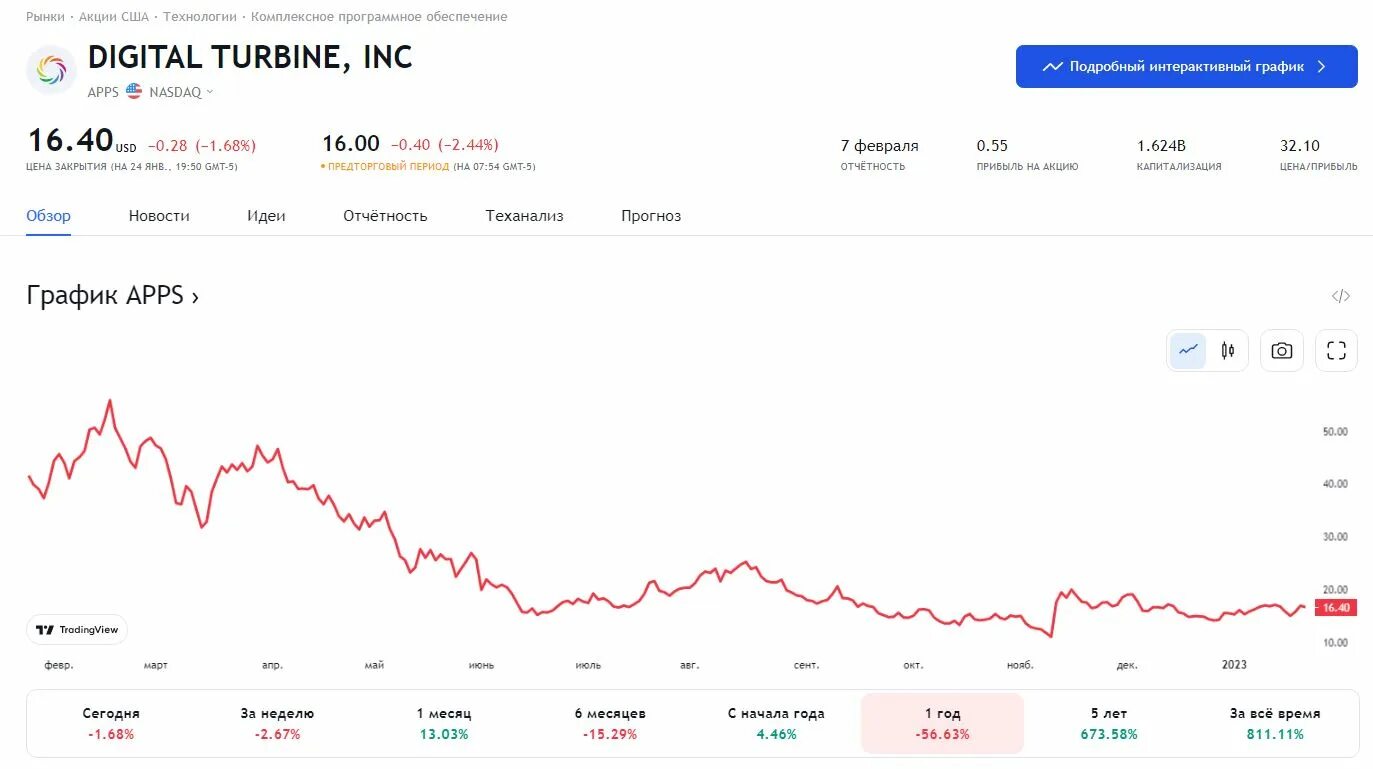Switch to the Отчётность tab
The height and width of the screenshot is (769, 1373).
(x=385, y=216)
